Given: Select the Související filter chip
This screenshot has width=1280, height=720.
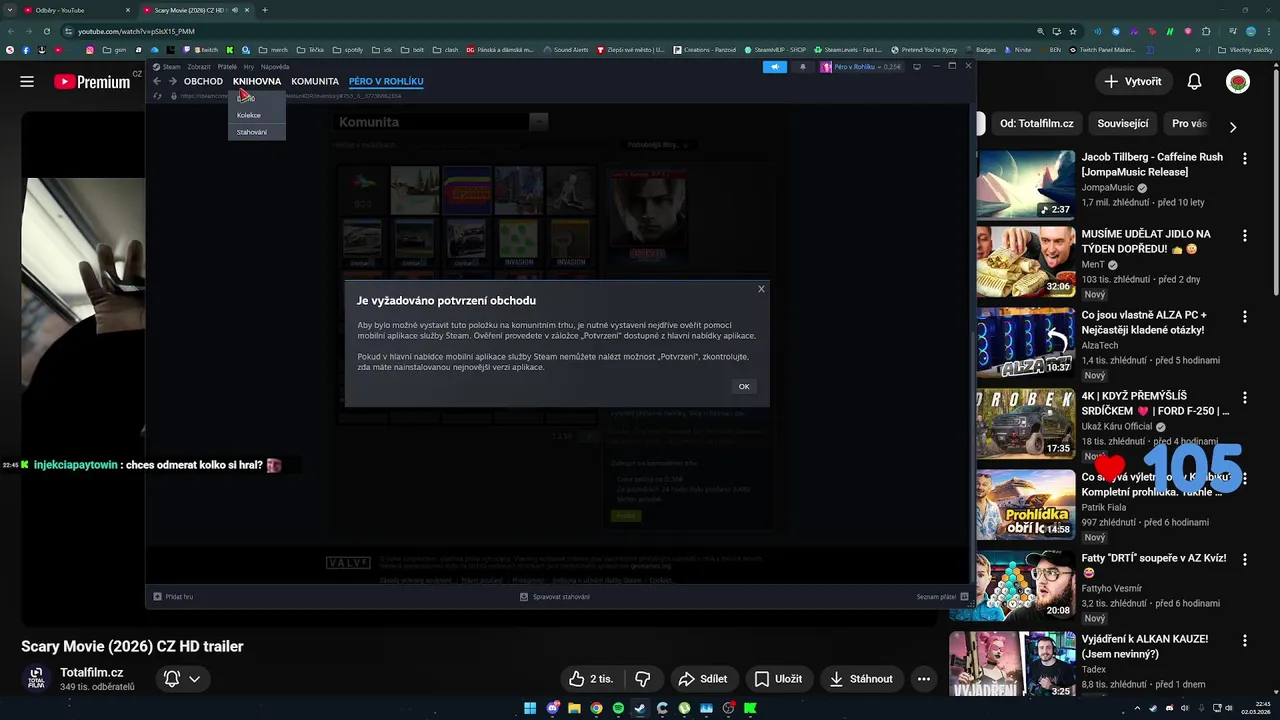Looking at the screenshot, I should [x=1123, y=124].
